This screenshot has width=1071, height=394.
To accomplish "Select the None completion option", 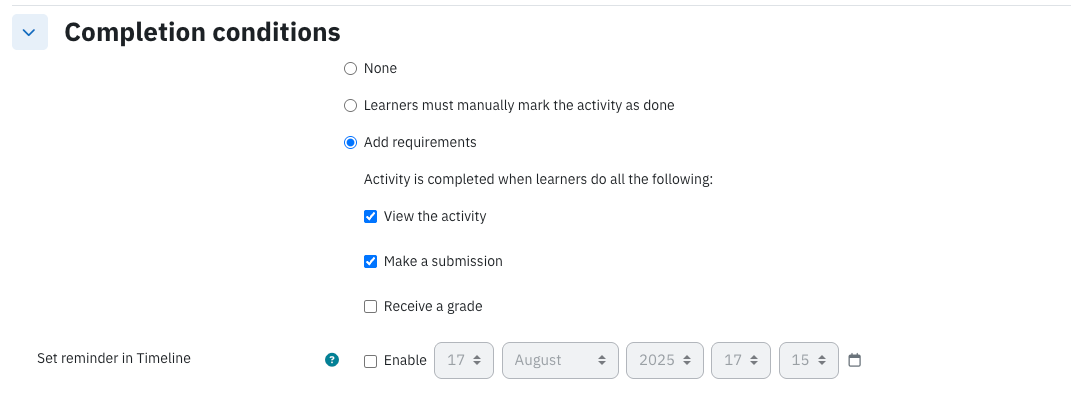I will click(350, 68).
